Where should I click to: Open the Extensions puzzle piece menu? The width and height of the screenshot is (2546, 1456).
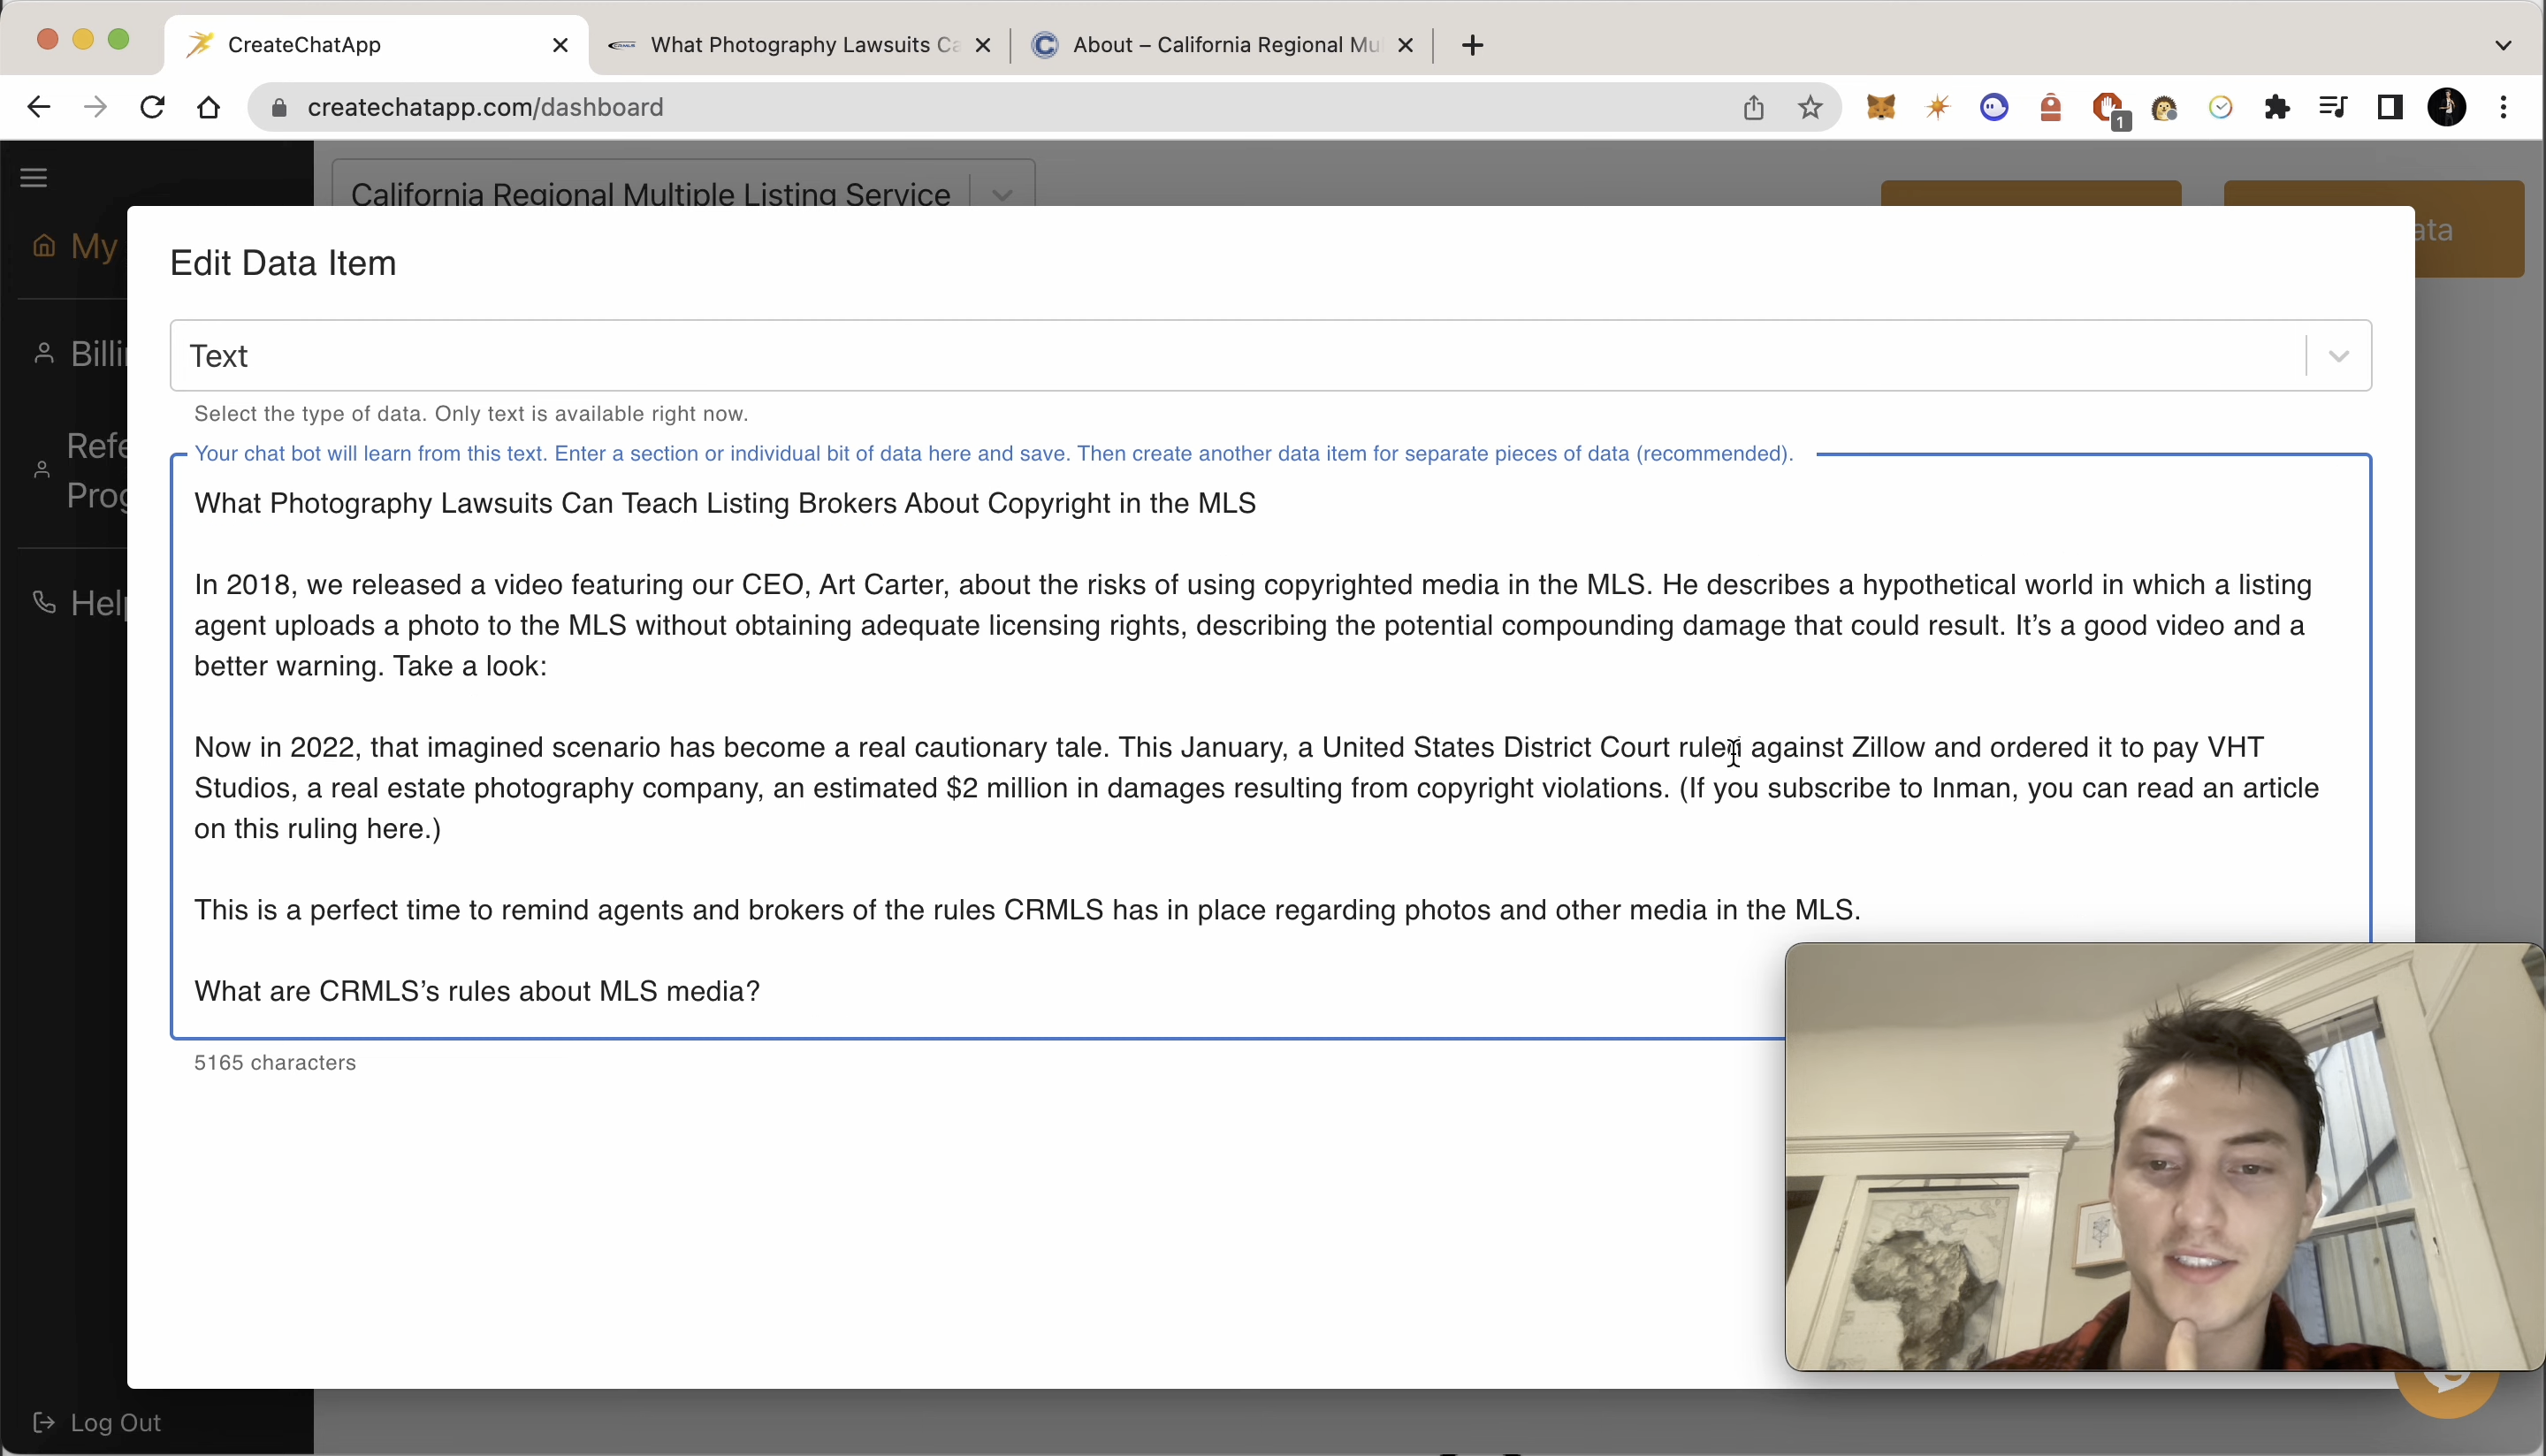(x=2277, y=107)
